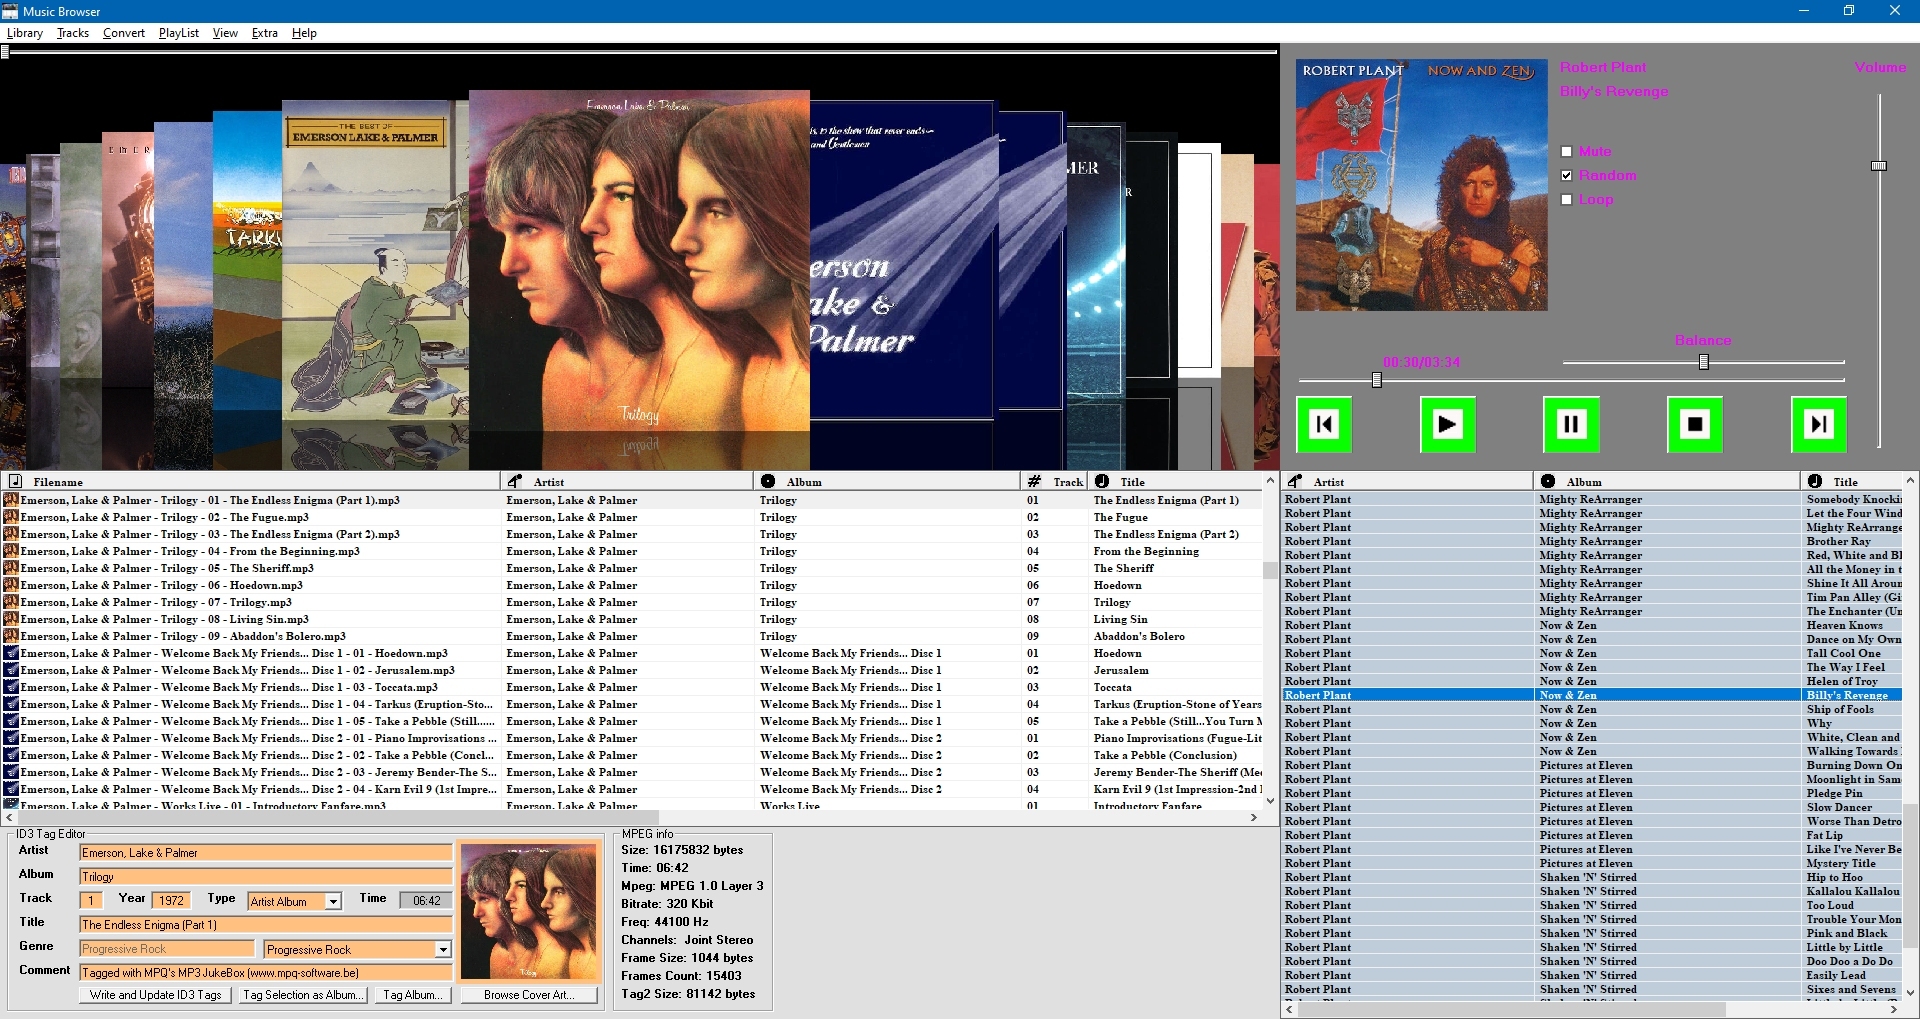Stop playback of Billy's Revenge

coord(1695,424)
